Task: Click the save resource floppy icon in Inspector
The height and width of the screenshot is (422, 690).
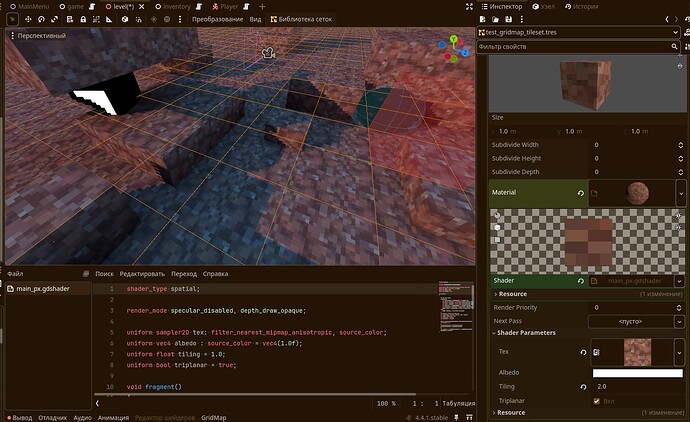Action: (x=509, y=19)
